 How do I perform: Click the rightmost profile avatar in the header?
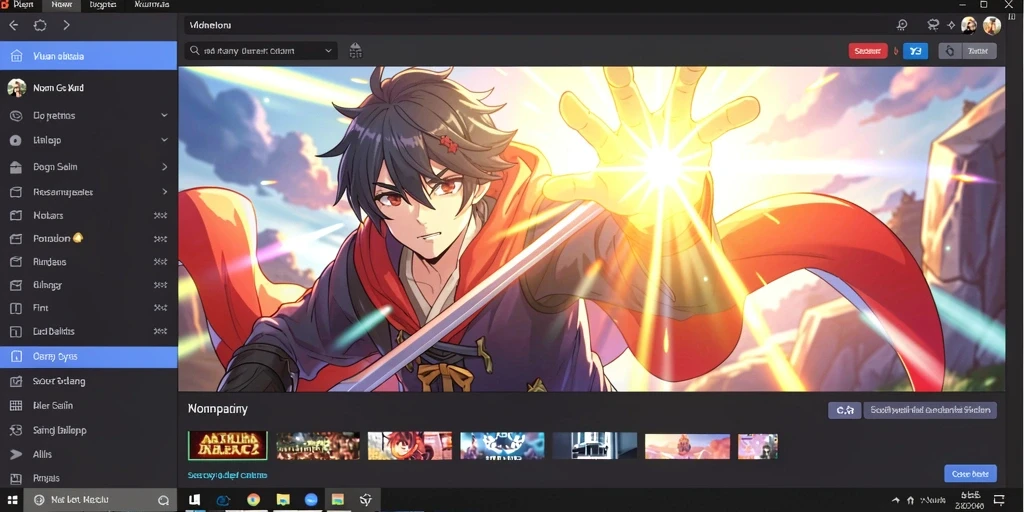(991, 25)
